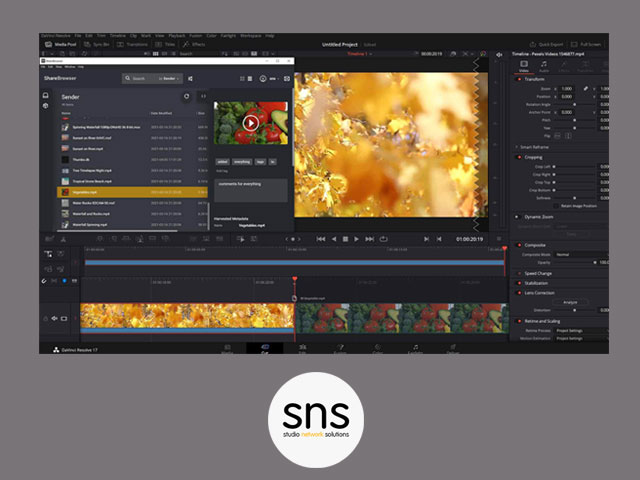Open the Retime Process dropdown
Image resolution: width=640 pixels, height=480 pixels.
click(581, 331)
